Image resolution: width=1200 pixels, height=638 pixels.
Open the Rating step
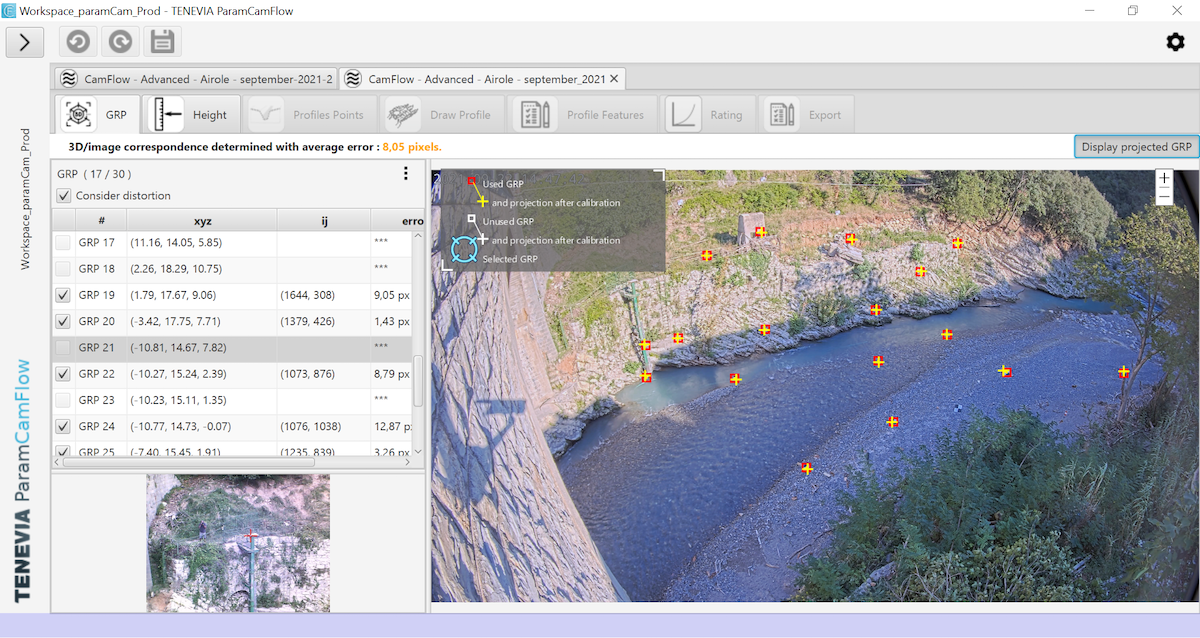pos(708,115)
